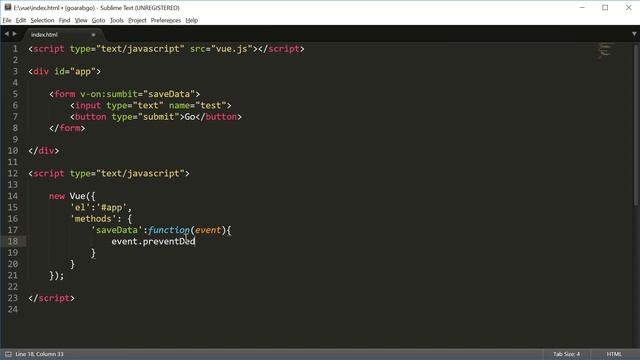Select line number 1 in gutter
Screen dimensions: 640x360
coord(15,49)
